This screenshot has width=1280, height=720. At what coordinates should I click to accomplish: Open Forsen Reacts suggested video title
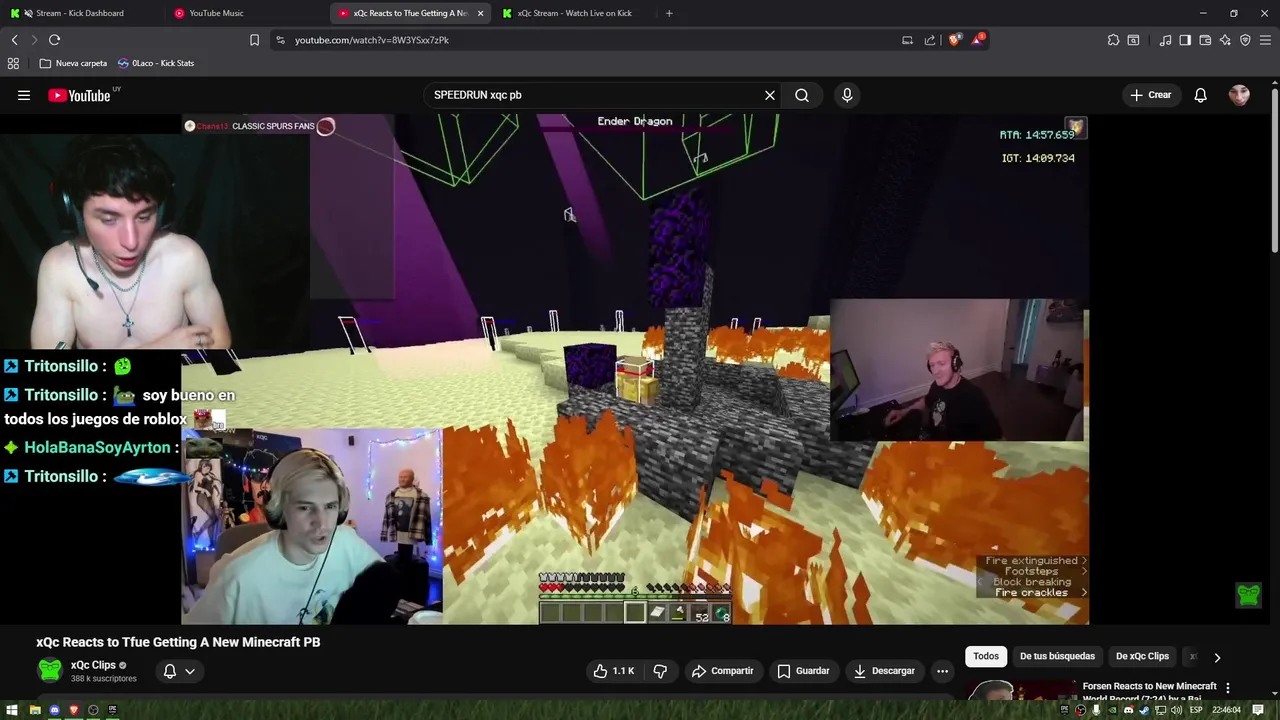click(x=1150, y=691)
